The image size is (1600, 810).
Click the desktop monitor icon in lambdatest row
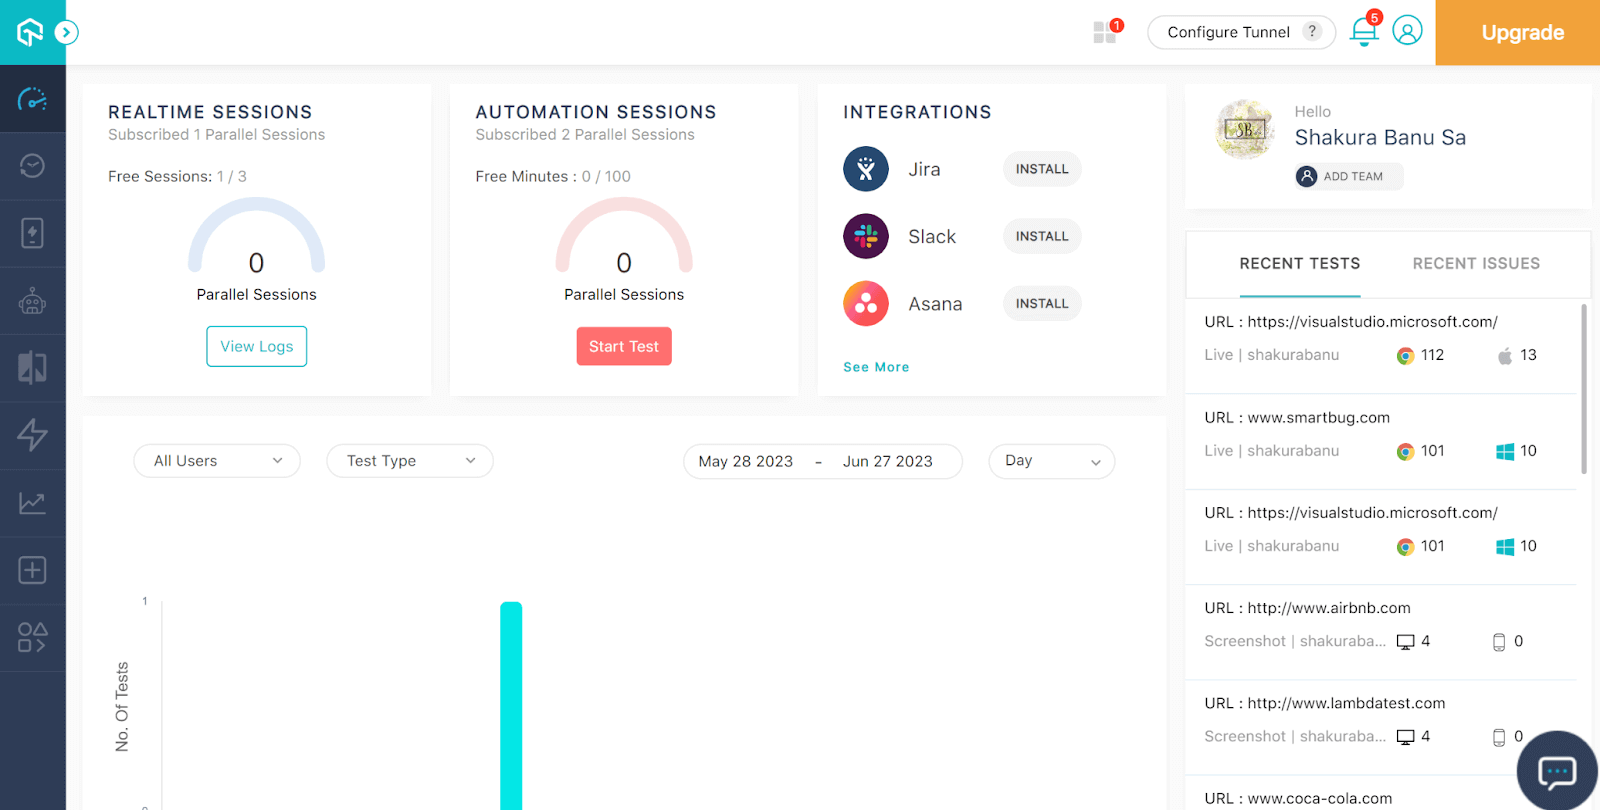pos(1406,737)
